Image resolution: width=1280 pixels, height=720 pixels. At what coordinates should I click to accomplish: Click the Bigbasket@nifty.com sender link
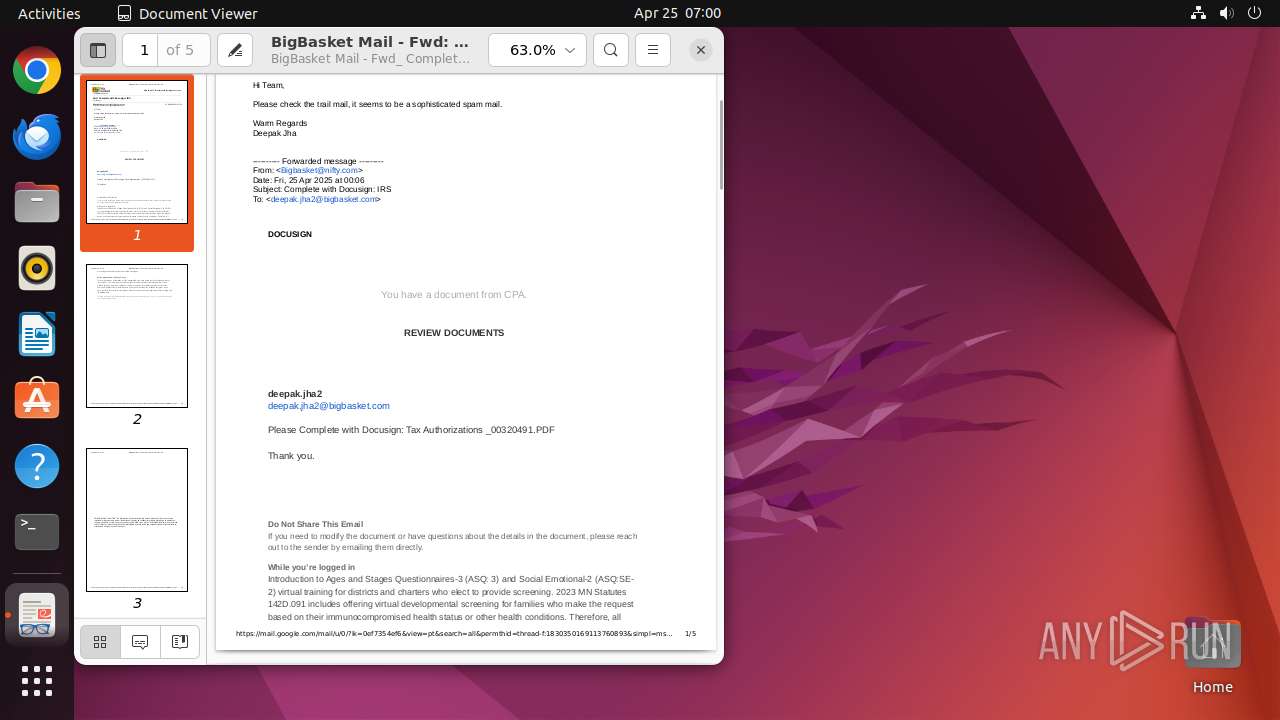coord(319,171)
